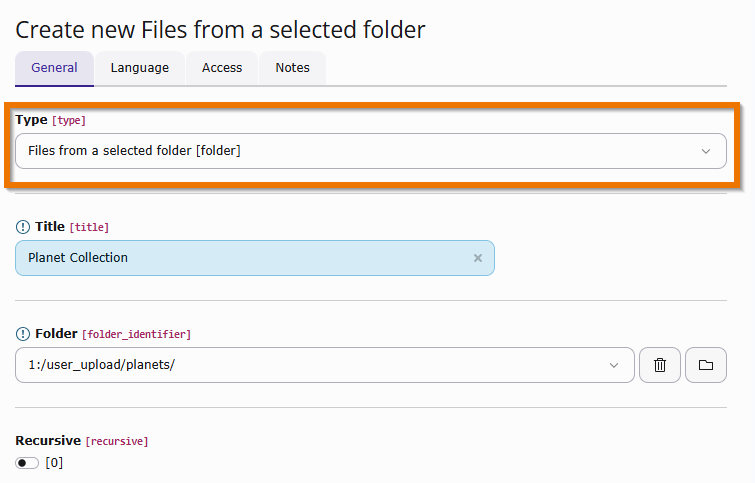Open the Type dropdown

click(x=371, y=151)
